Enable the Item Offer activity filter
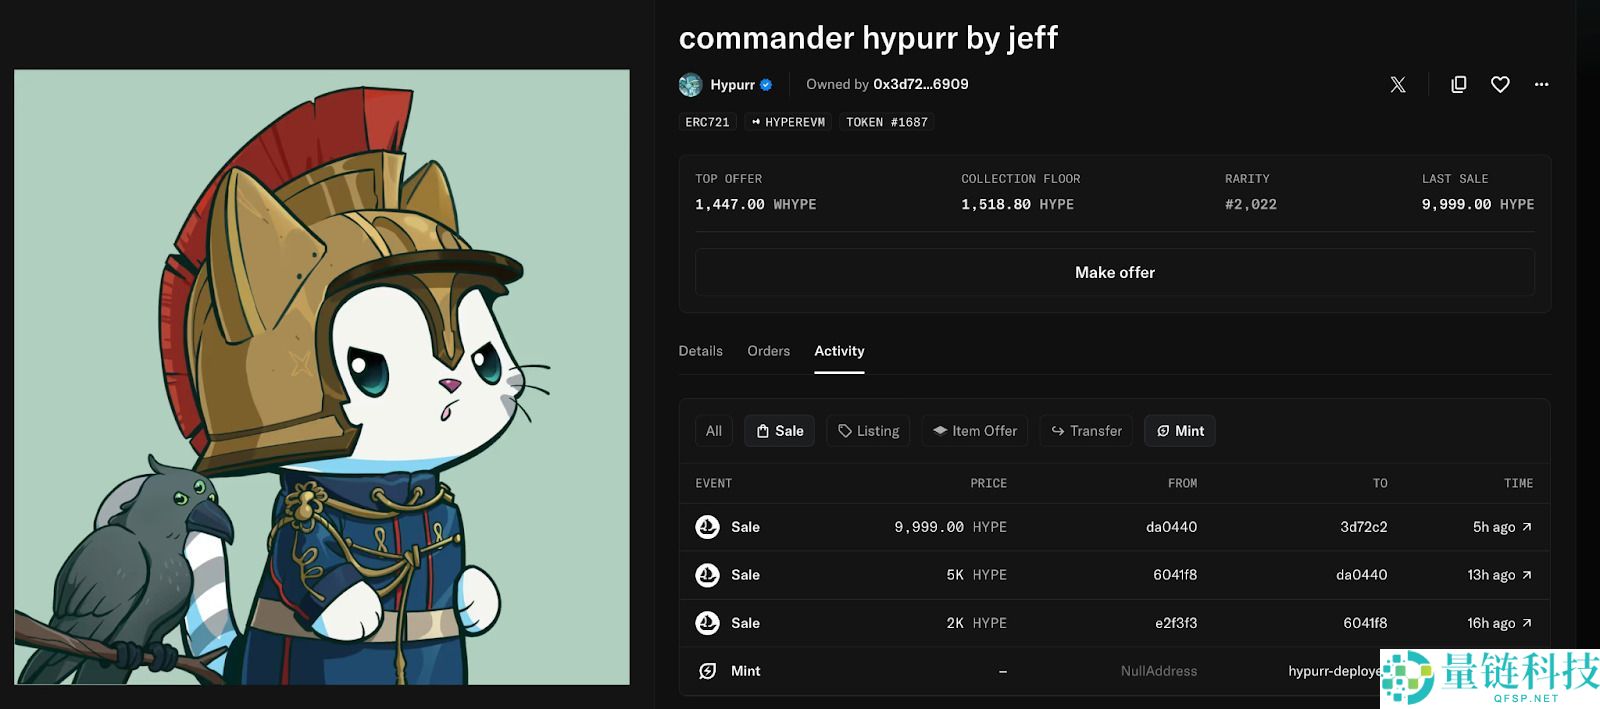This screenshot has width=1600, height=709. pyautogui.click(x=974, y=431)
